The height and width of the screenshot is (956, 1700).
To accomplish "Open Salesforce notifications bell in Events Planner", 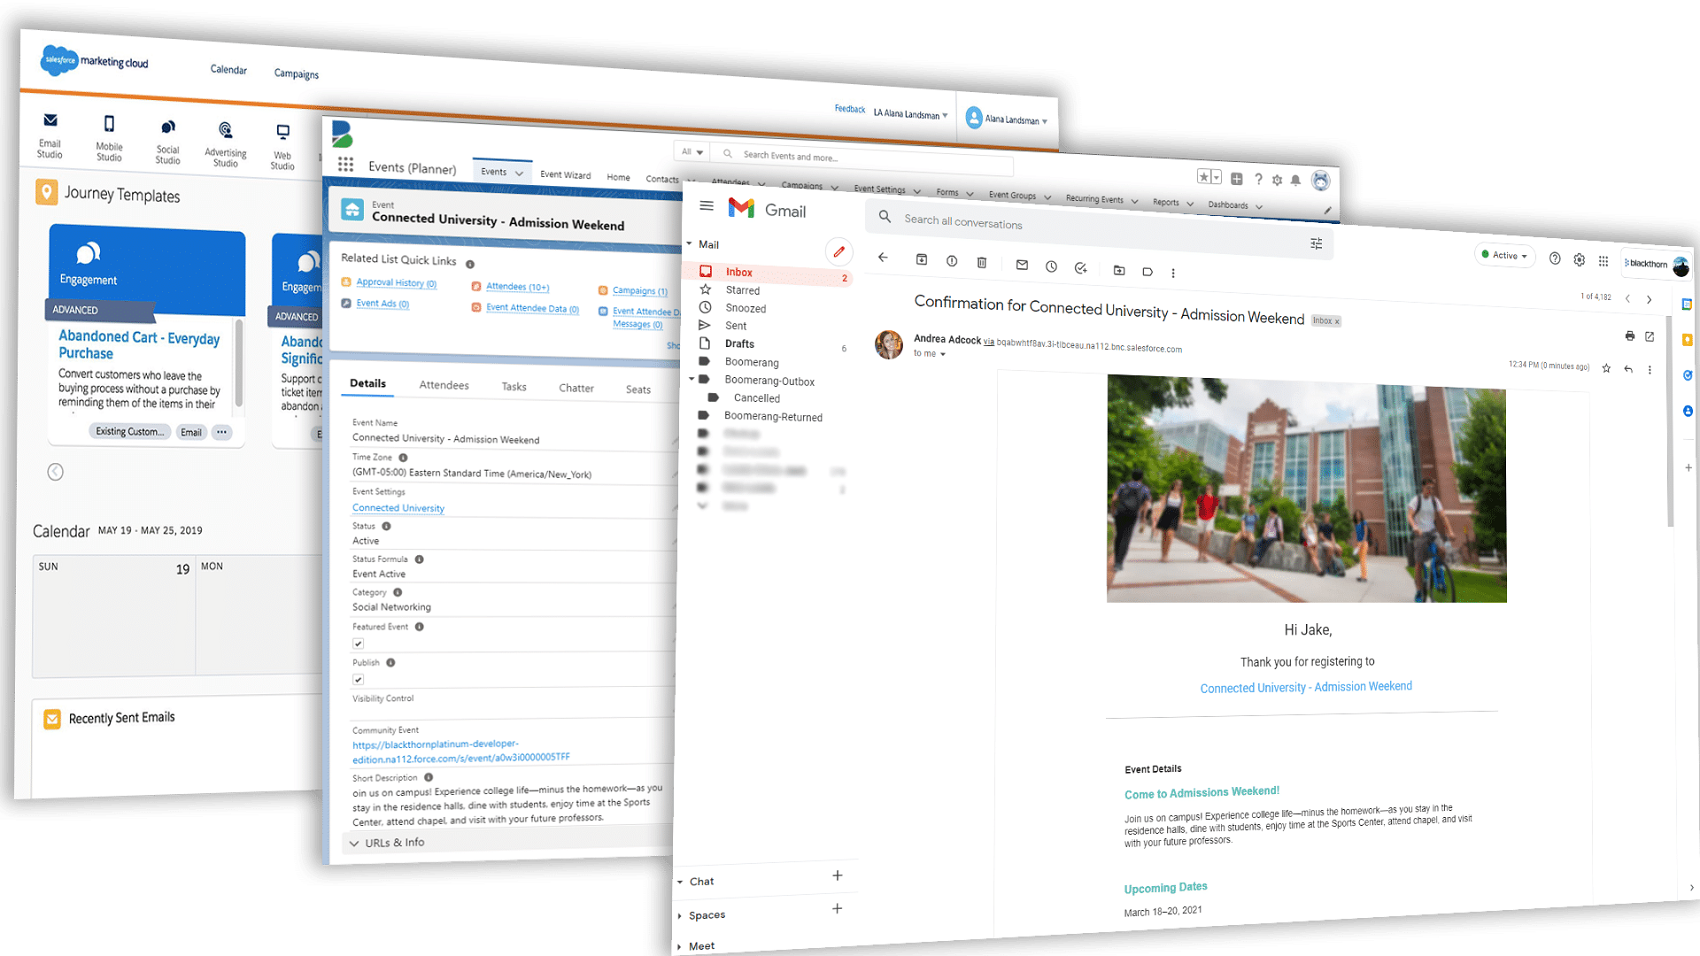I will click(x=1296, y=180).
